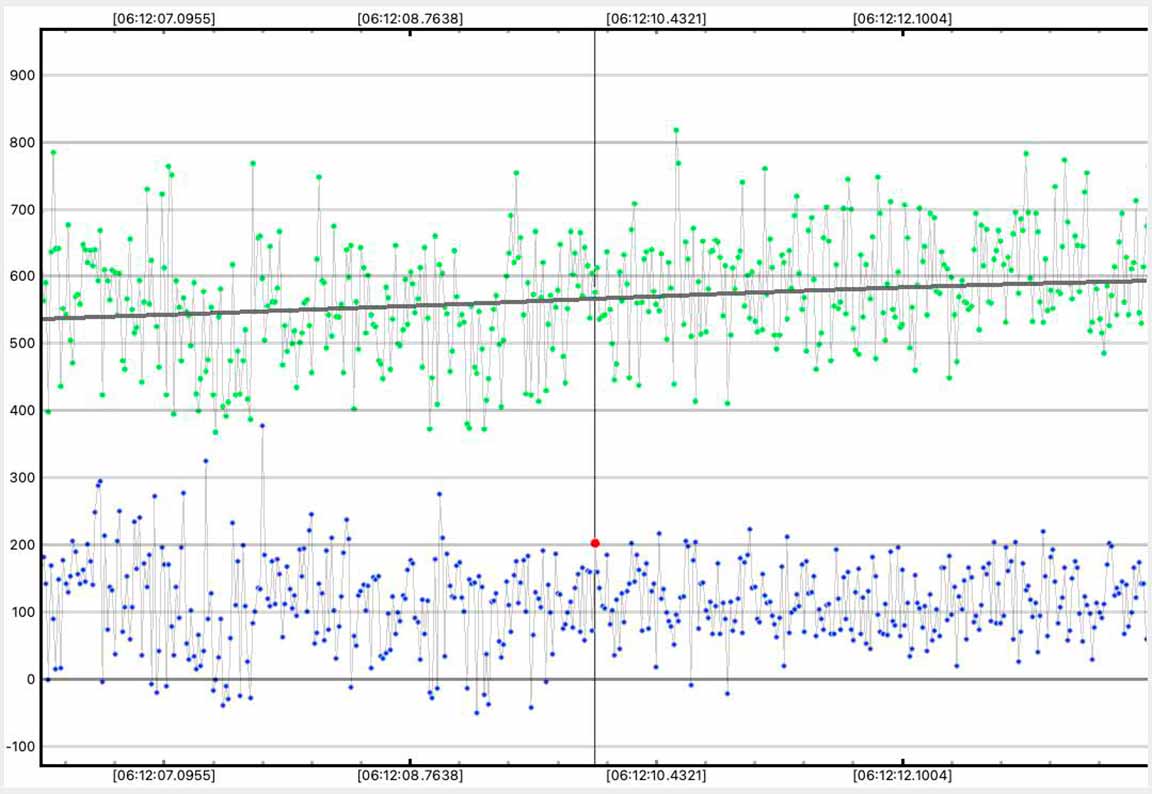
Task: Select top axis timestamp 06:12:08.7638
Action: 410,18
